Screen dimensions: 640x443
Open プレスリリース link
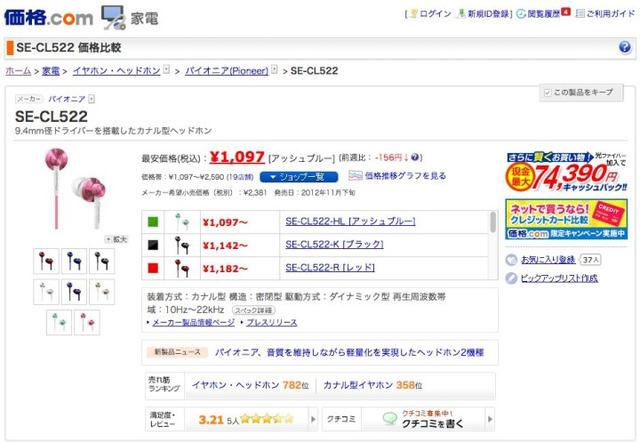[x=272, y=323]
